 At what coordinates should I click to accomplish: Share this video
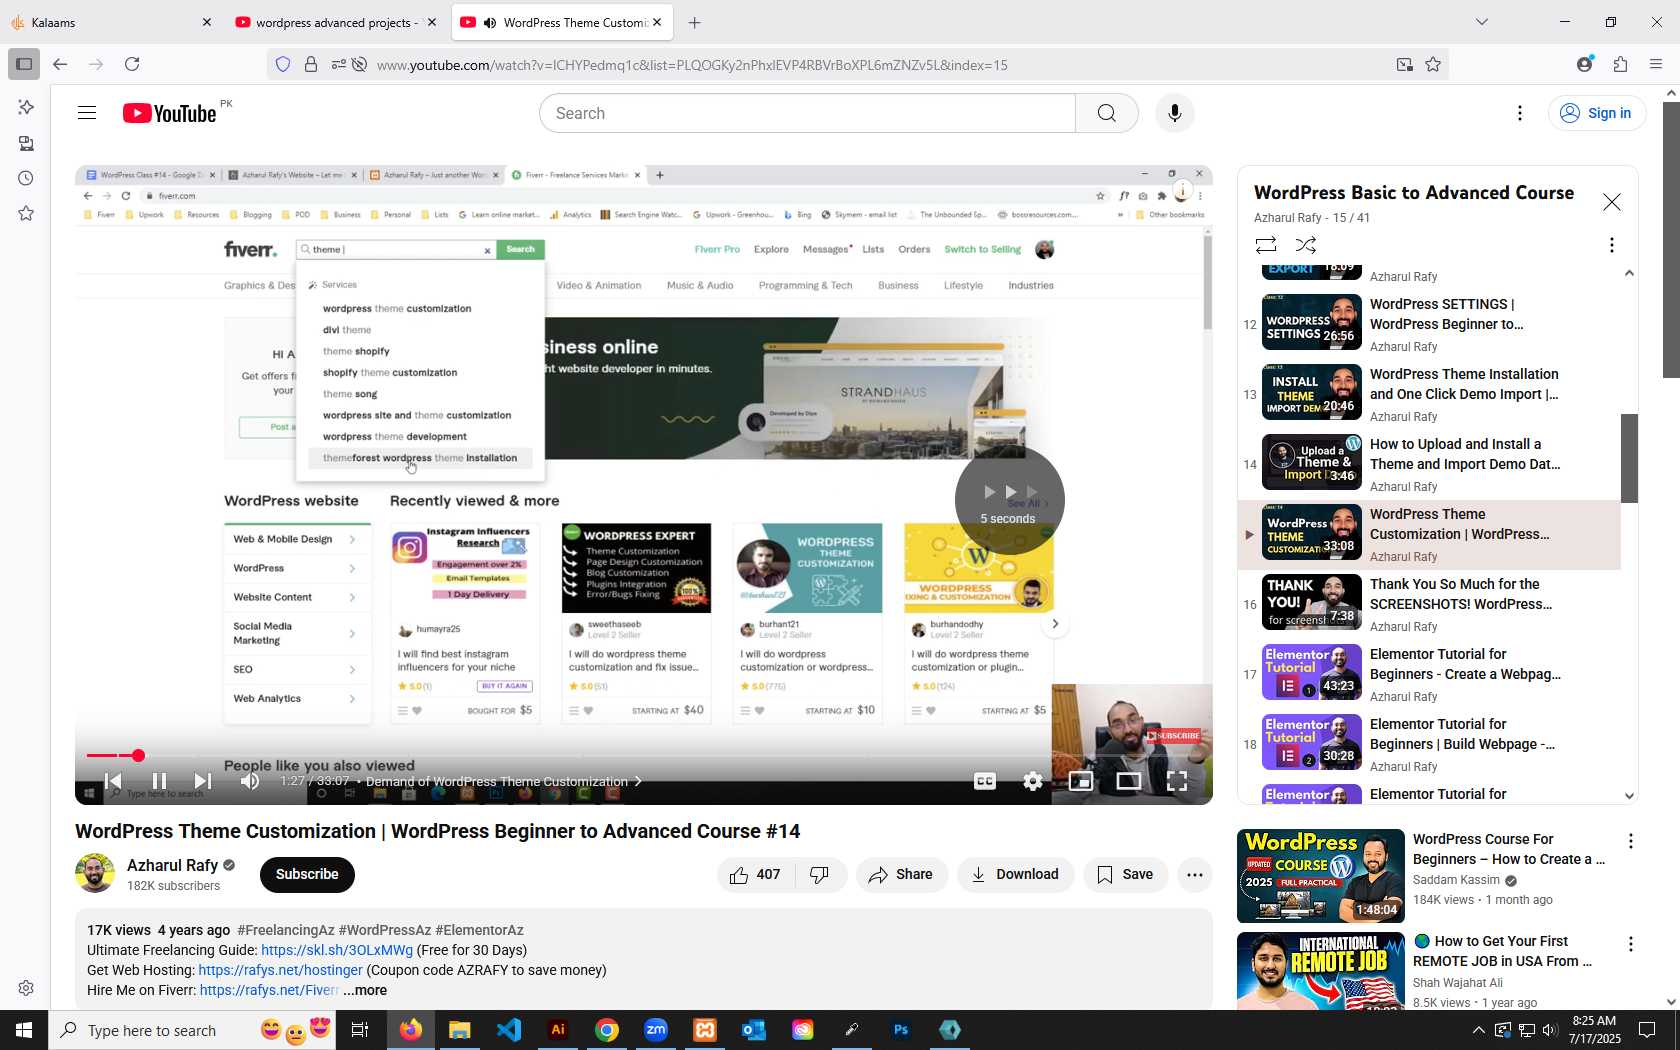[901, 874]
